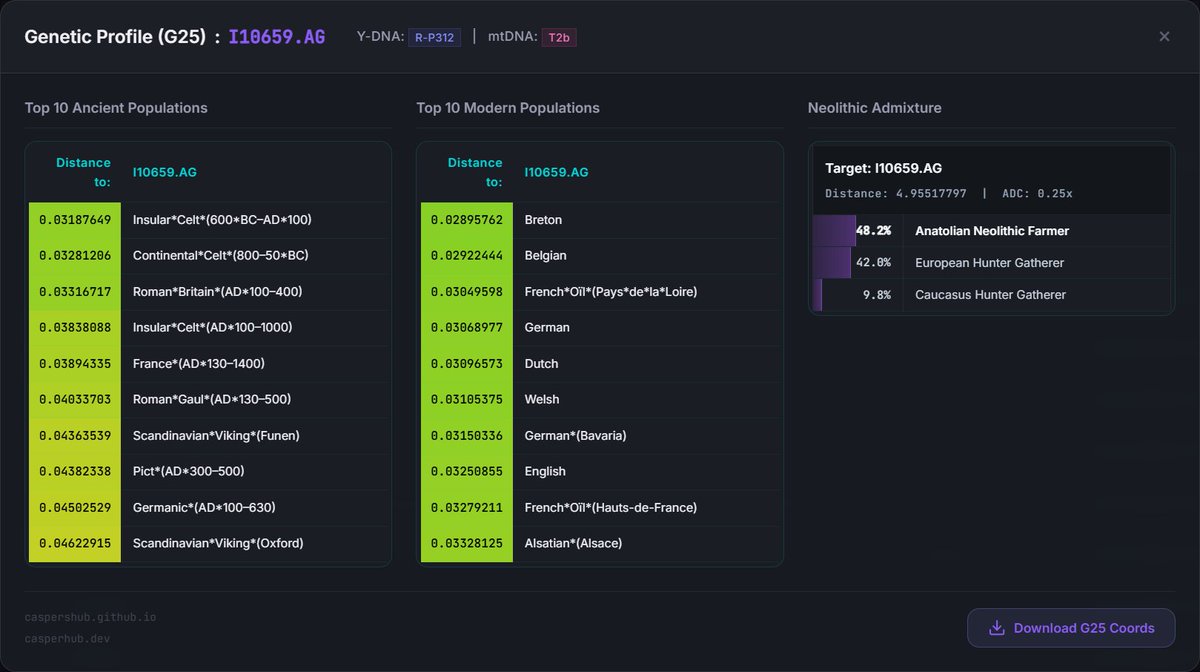Select Scandinavian*Viking*(Oxford) row
Viewport: 1200px width, 672px height.
pyautogui.click(x=208, y=544)
